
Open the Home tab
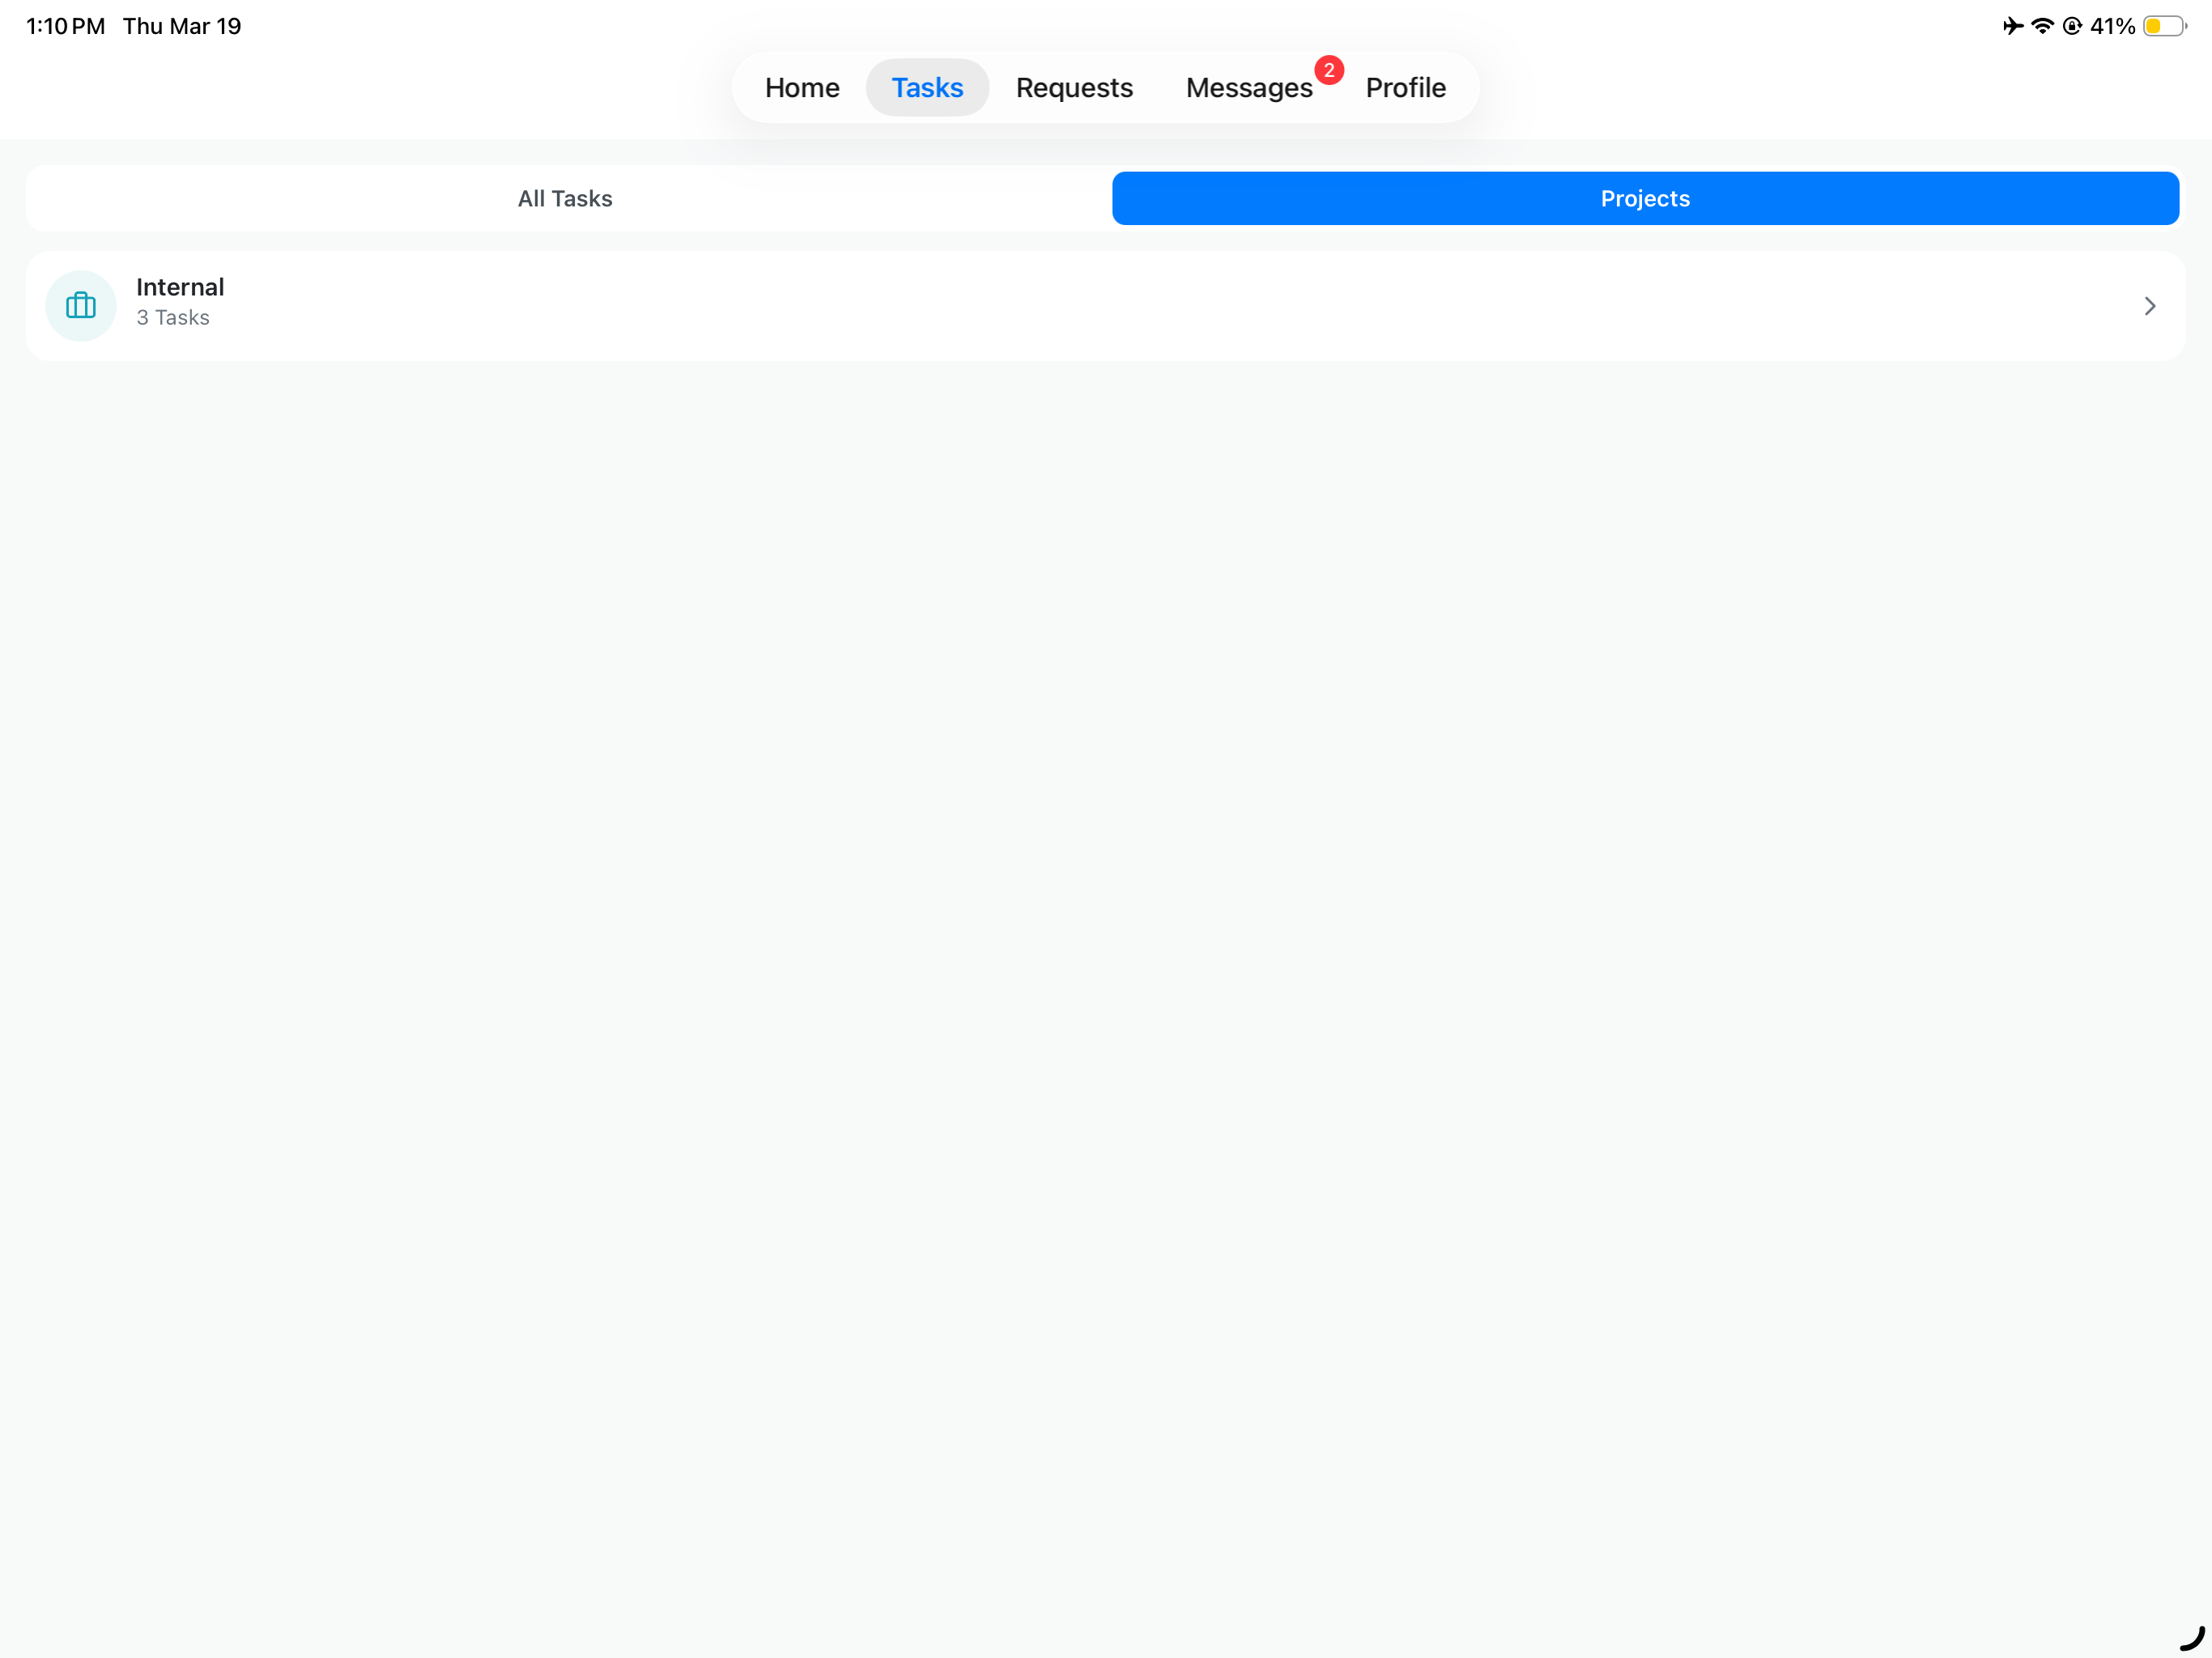click(x=801, y=88)
